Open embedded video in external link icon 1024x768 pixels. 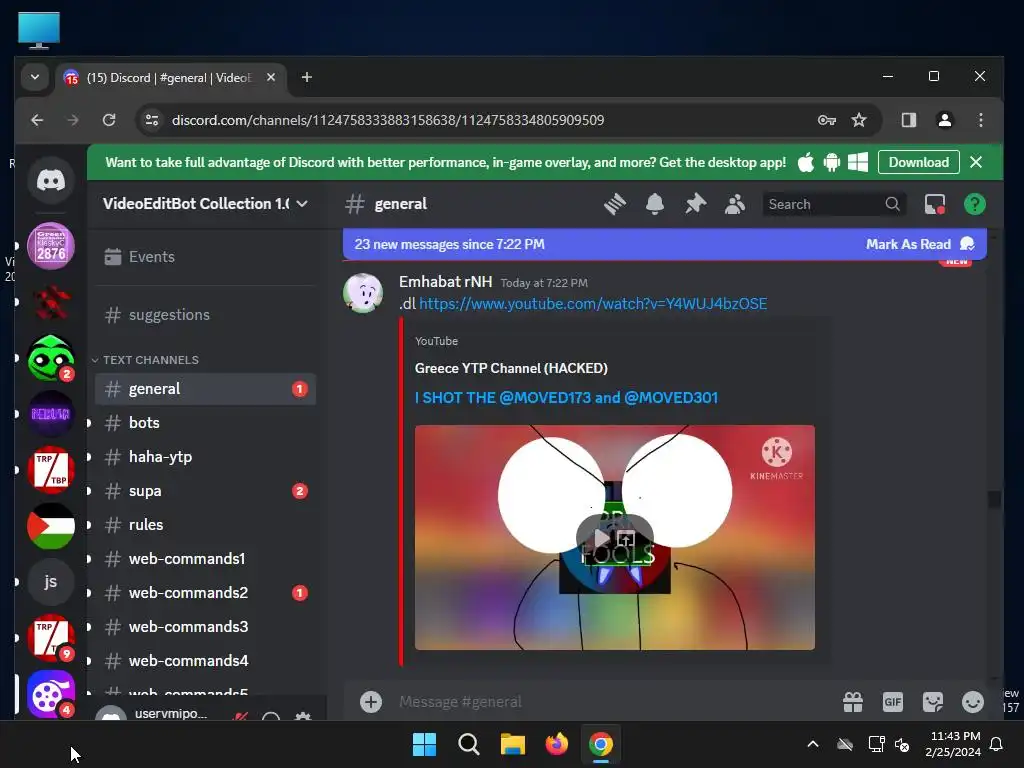pyautogui.click(x=626, y=539)
